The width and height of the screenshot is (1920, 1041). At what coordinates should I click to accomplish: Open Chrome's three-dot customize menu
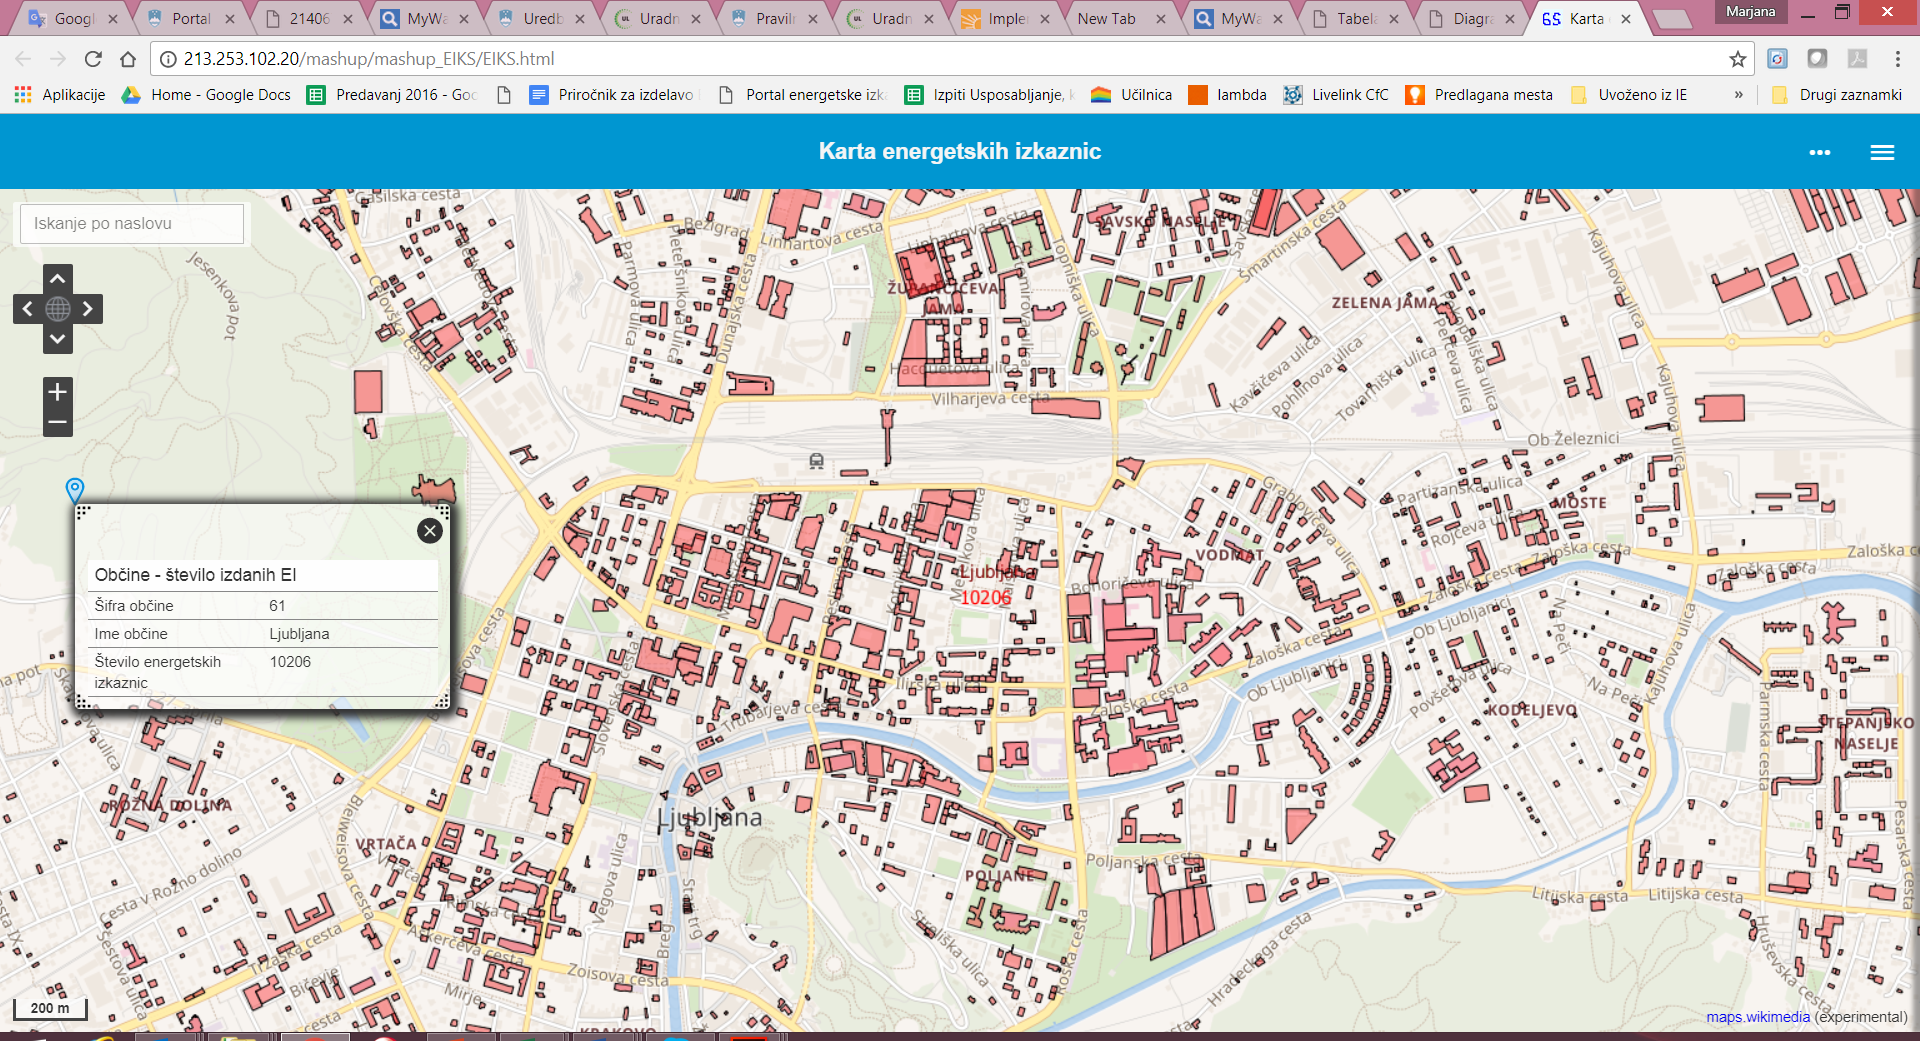pos(1897,59)
